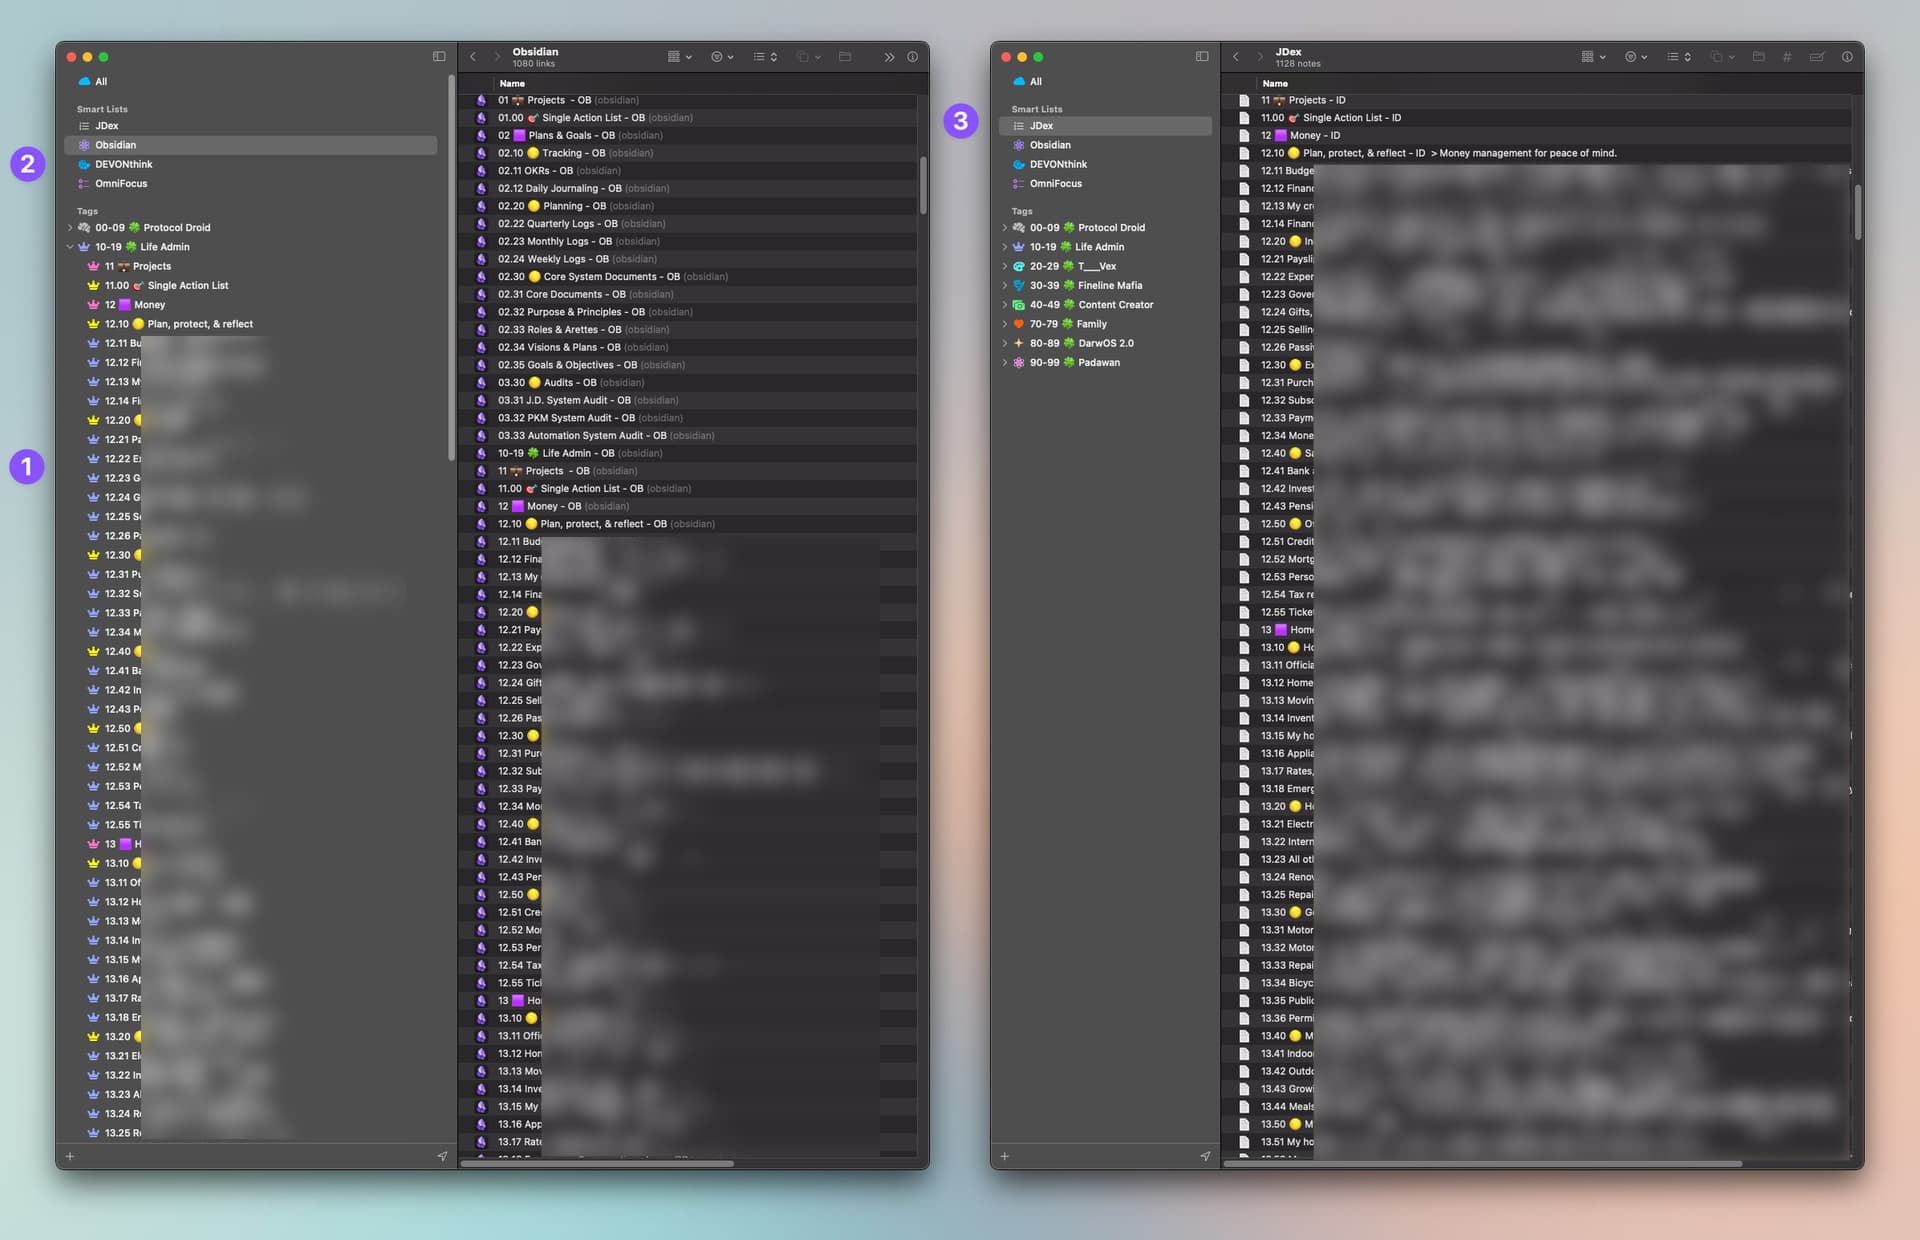Collapse the 10-19 Life Admin tag
This screenshot has width=1920, height=1240.
[x=70, y=247]
